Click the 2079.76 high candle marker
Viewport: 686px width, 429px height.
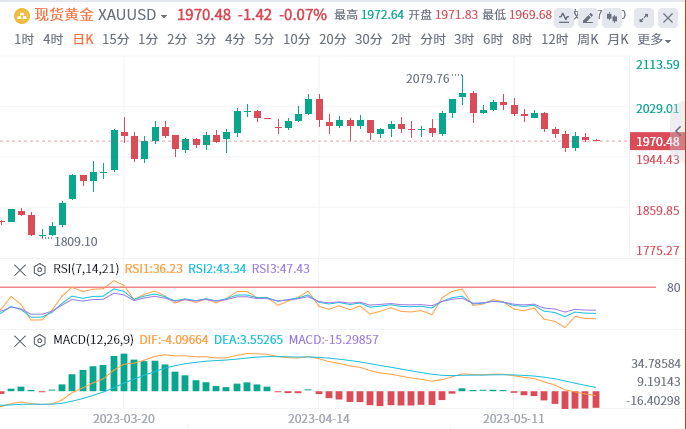pyautogui.click(x=427, y=79)
